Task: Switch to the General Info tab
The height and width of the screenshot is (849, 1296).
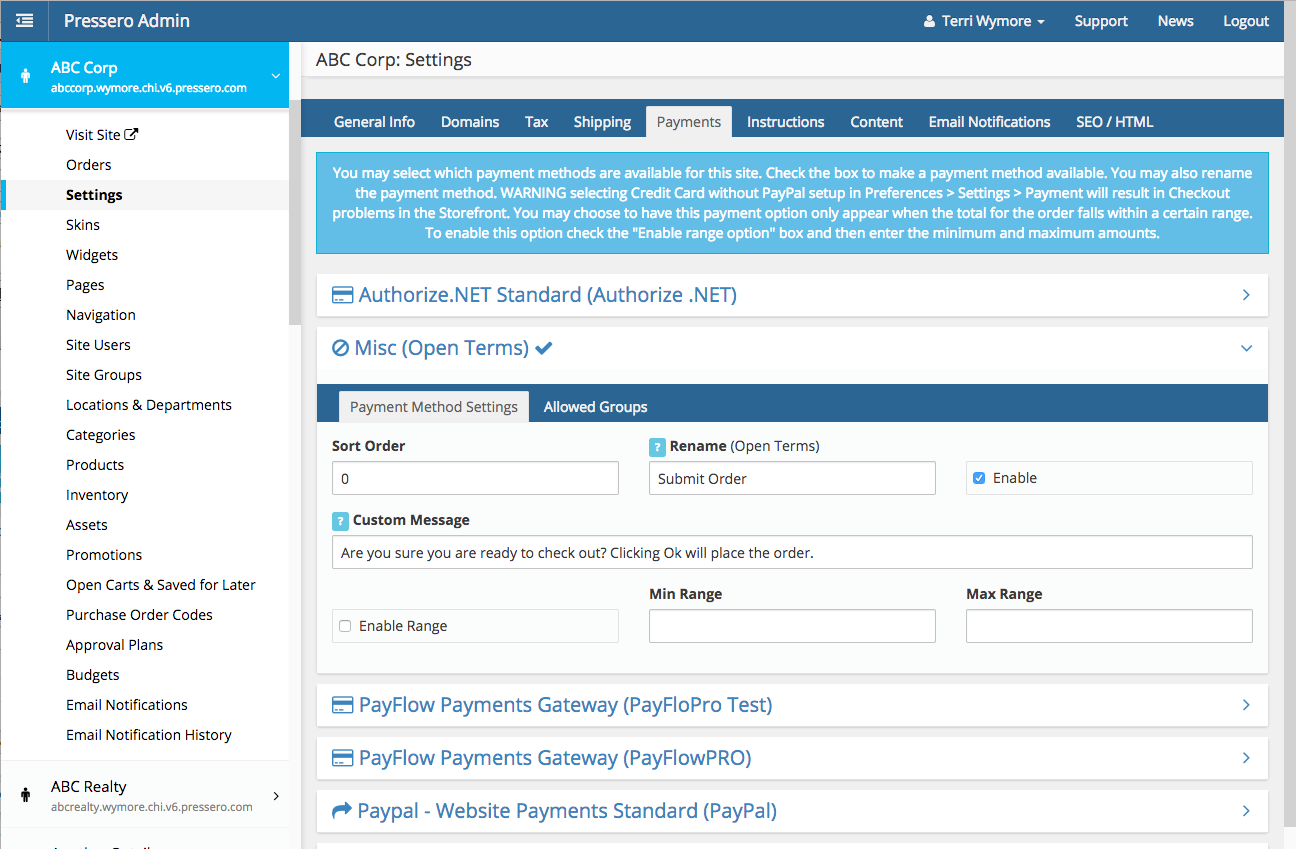Action: (374, 122)
